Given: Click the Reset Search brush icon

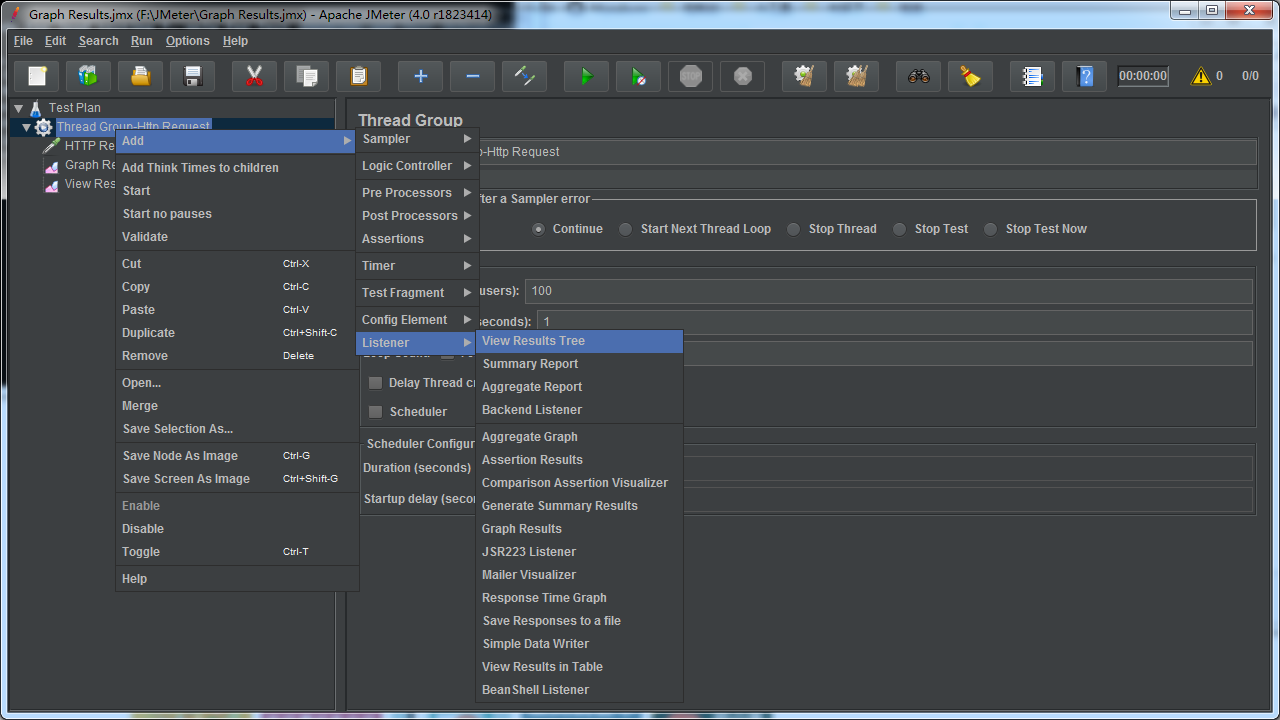Looking at the screenshot, I should (971, 76).
